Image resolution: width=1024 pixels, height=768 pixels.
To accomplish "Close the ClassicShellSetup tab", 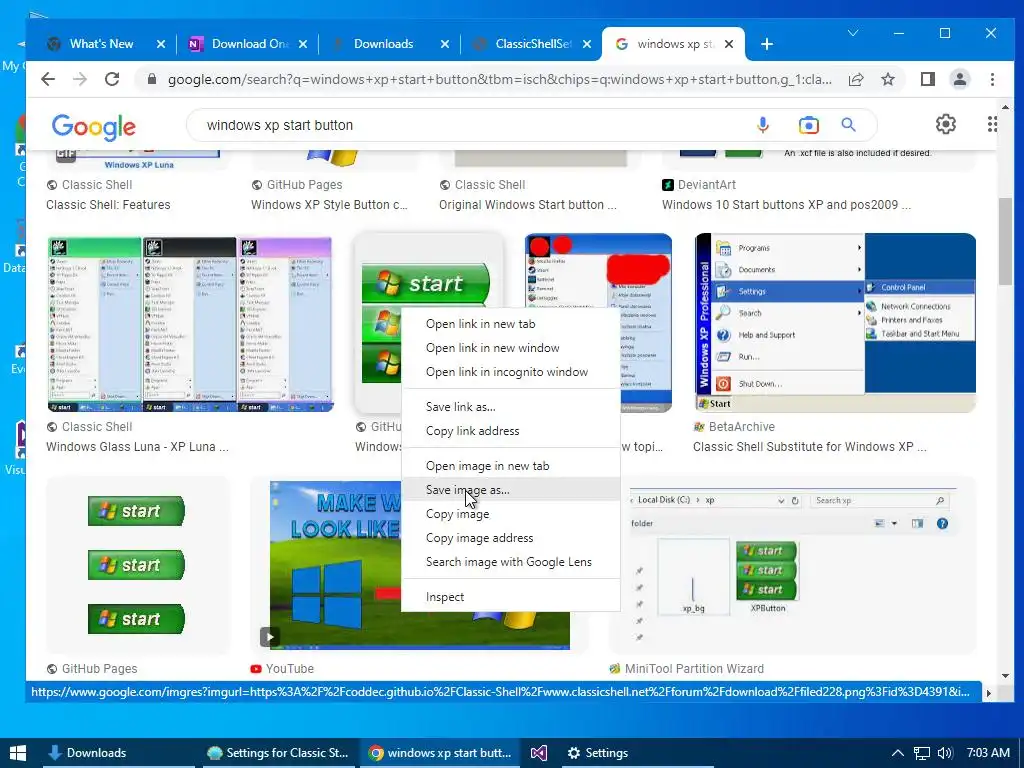I will (x=586, y=44).
